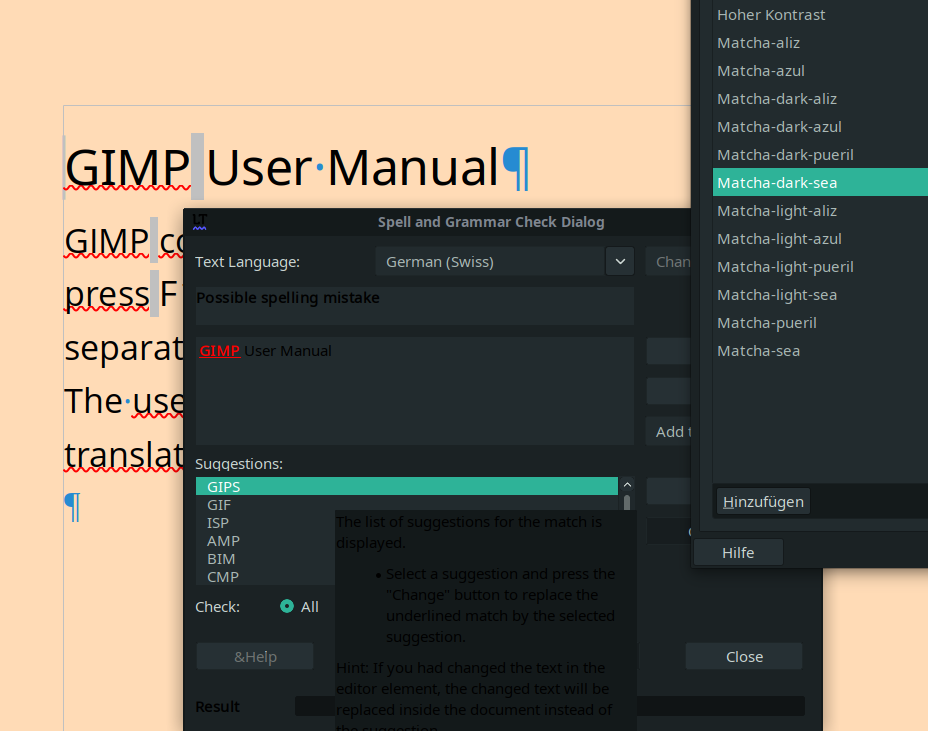Select German (Swiss) language combo box
Viewport: 928px width, 731px height.
click(490, 262)
